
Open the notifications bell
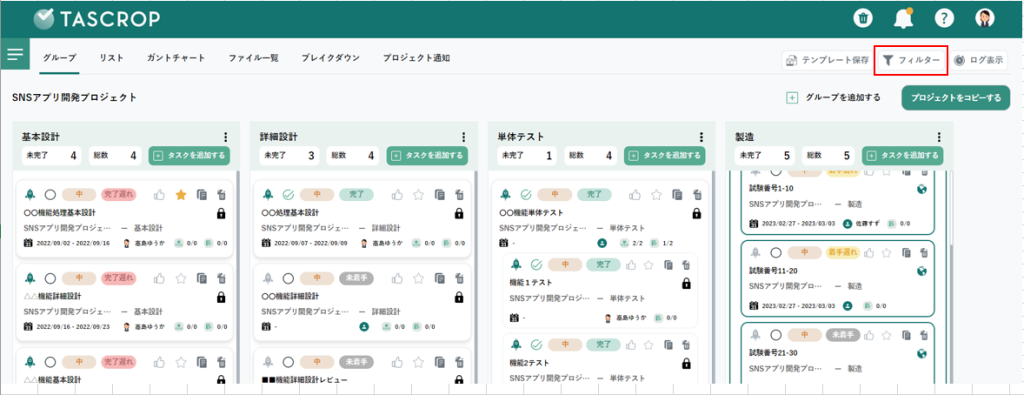click(x=903, y=18)
